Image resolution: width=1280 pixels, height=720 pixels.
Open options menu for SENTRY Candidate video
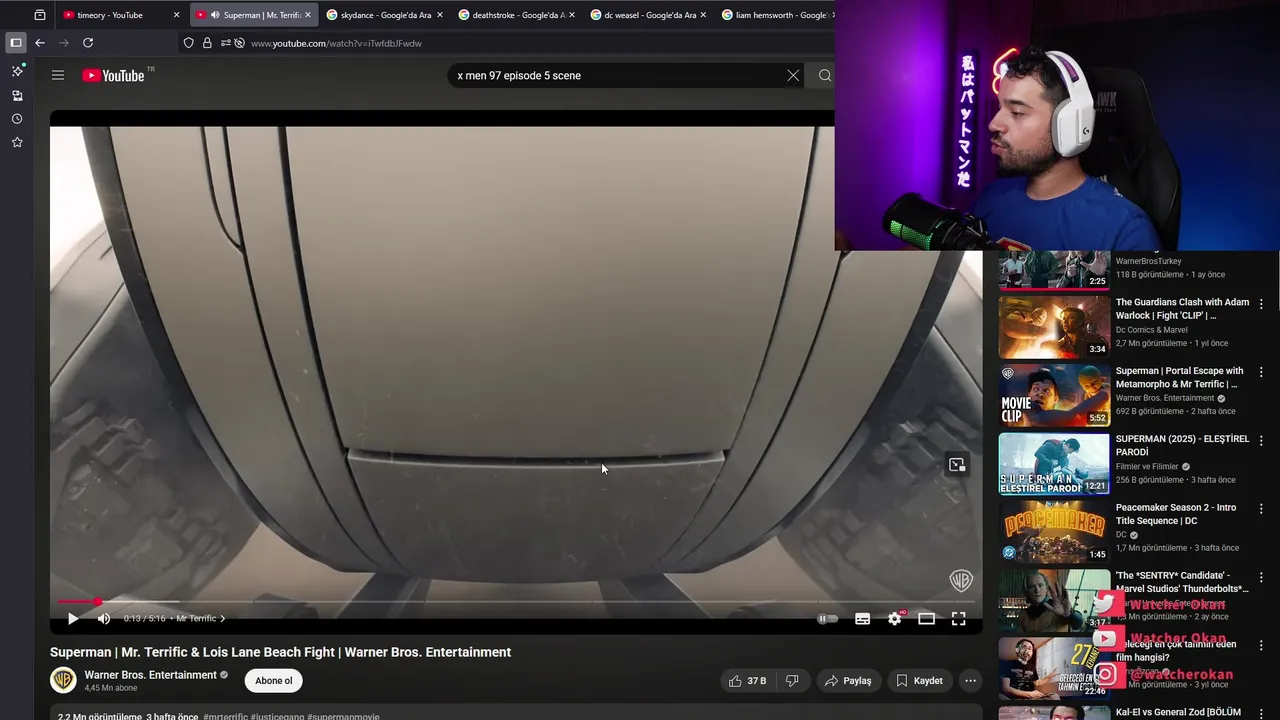tap(1261, 576)
